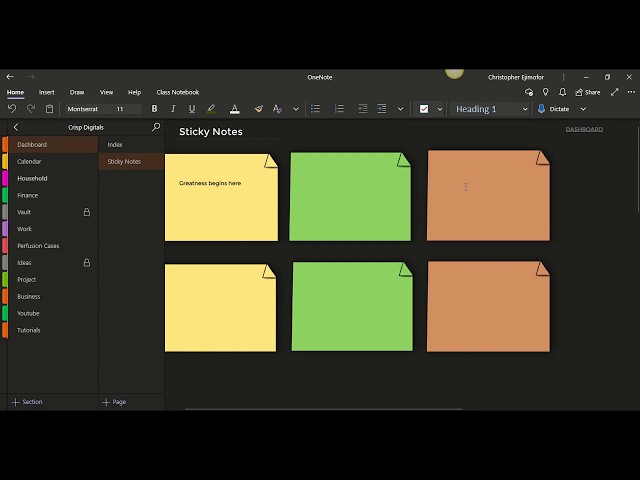
Task: Click the Undo icon
Action: click(x=12, y=109)
